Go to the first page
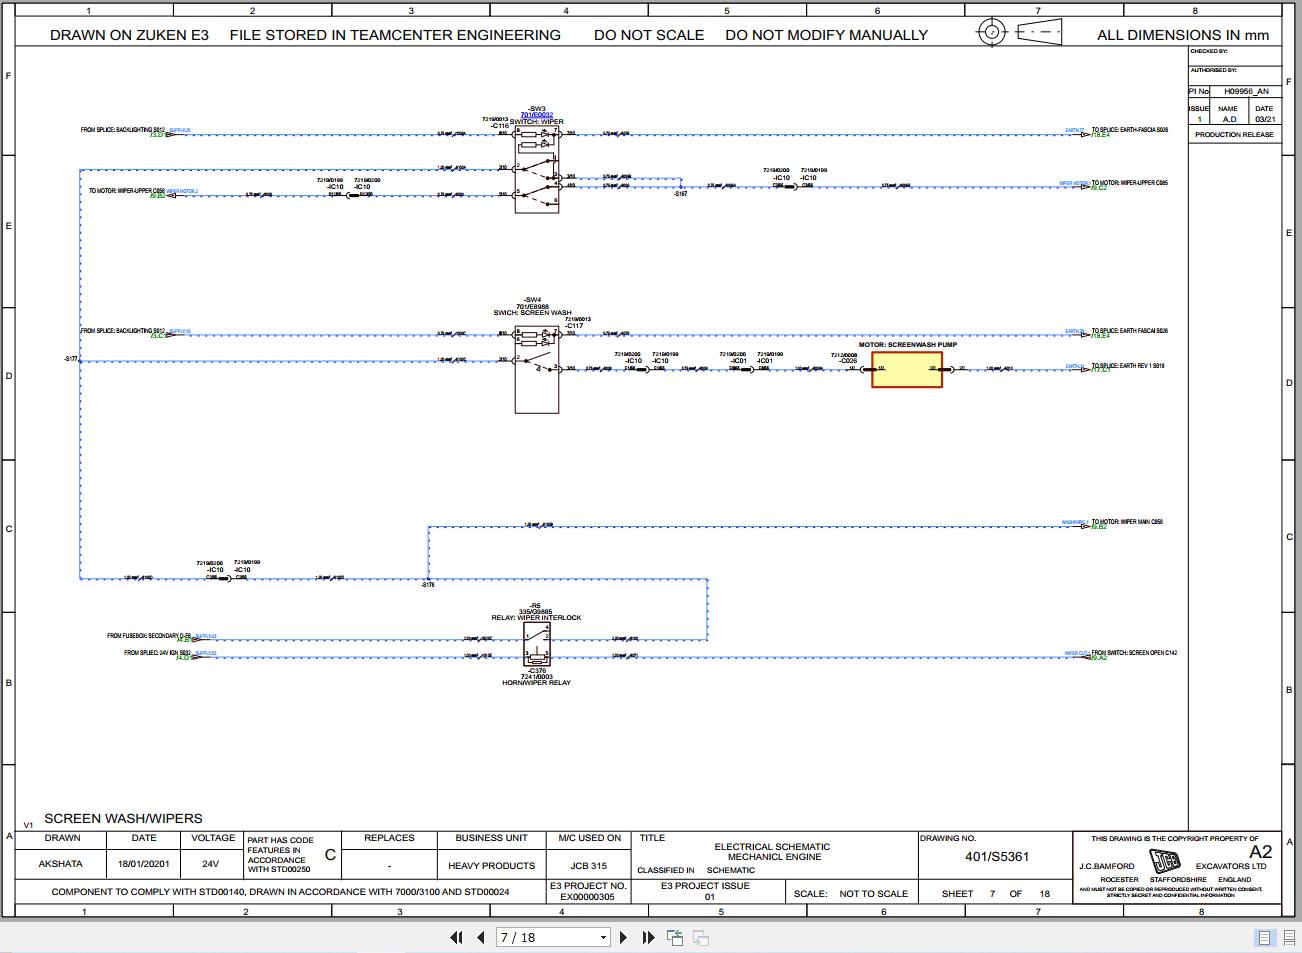 [456, 937]
